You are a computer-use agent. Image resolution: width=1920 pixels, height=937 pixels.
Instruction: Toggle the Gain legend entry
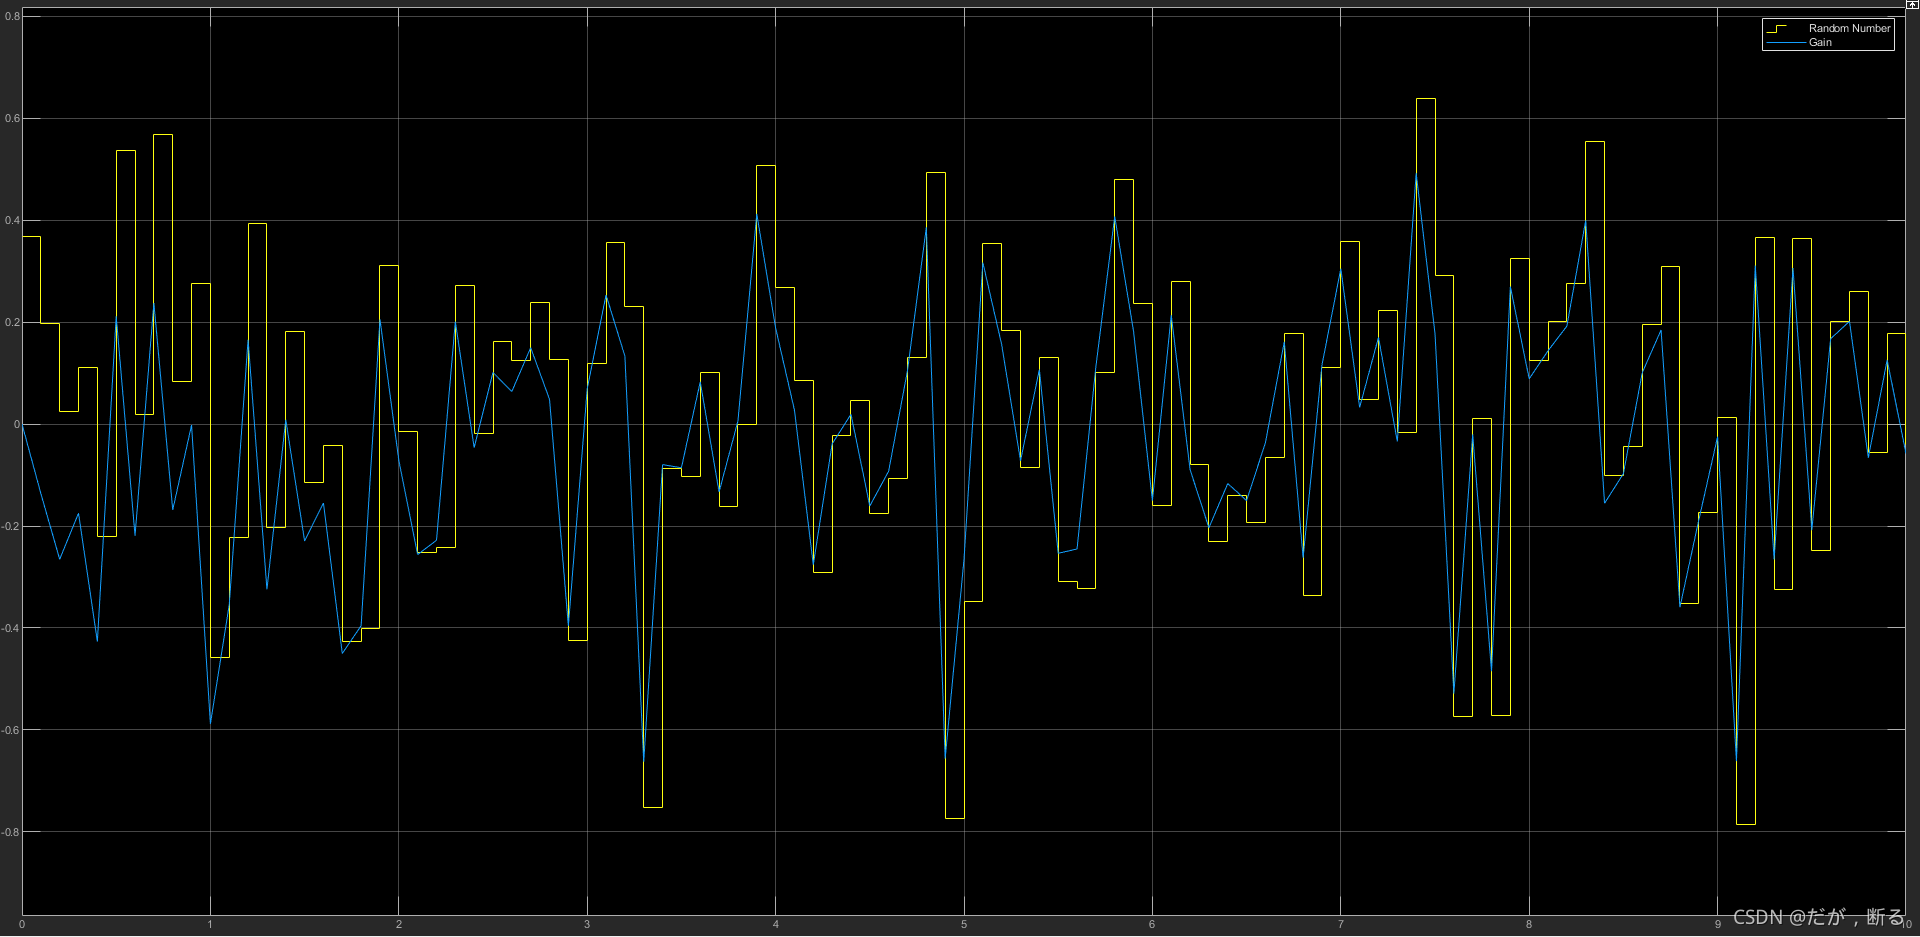pos(1820,42)
